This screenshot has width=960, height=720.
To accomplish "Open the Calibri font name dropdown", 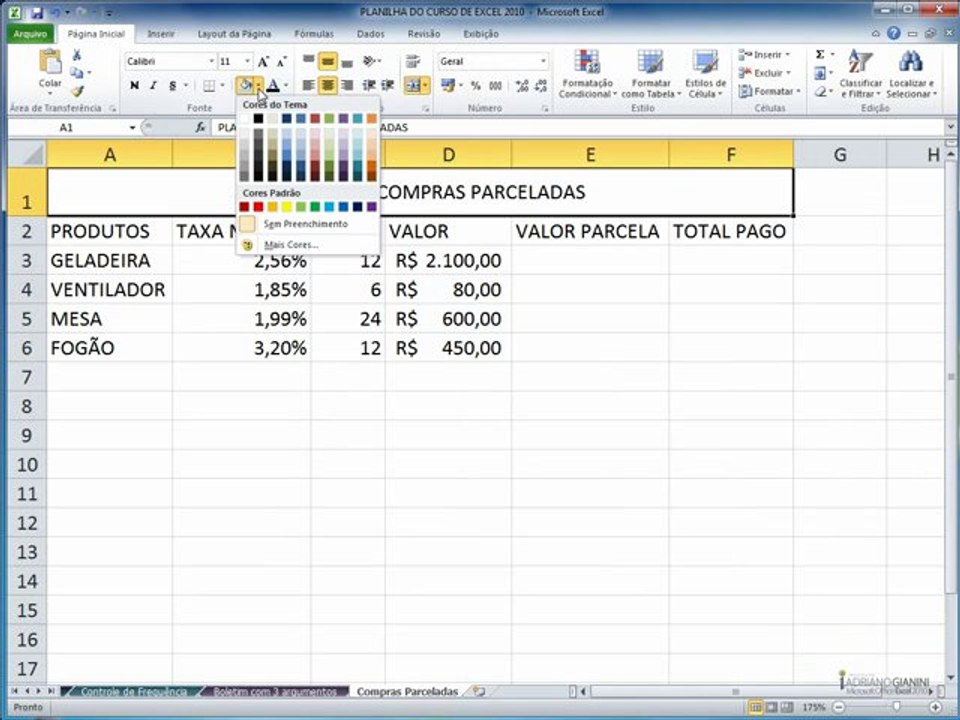I will 211,61.
